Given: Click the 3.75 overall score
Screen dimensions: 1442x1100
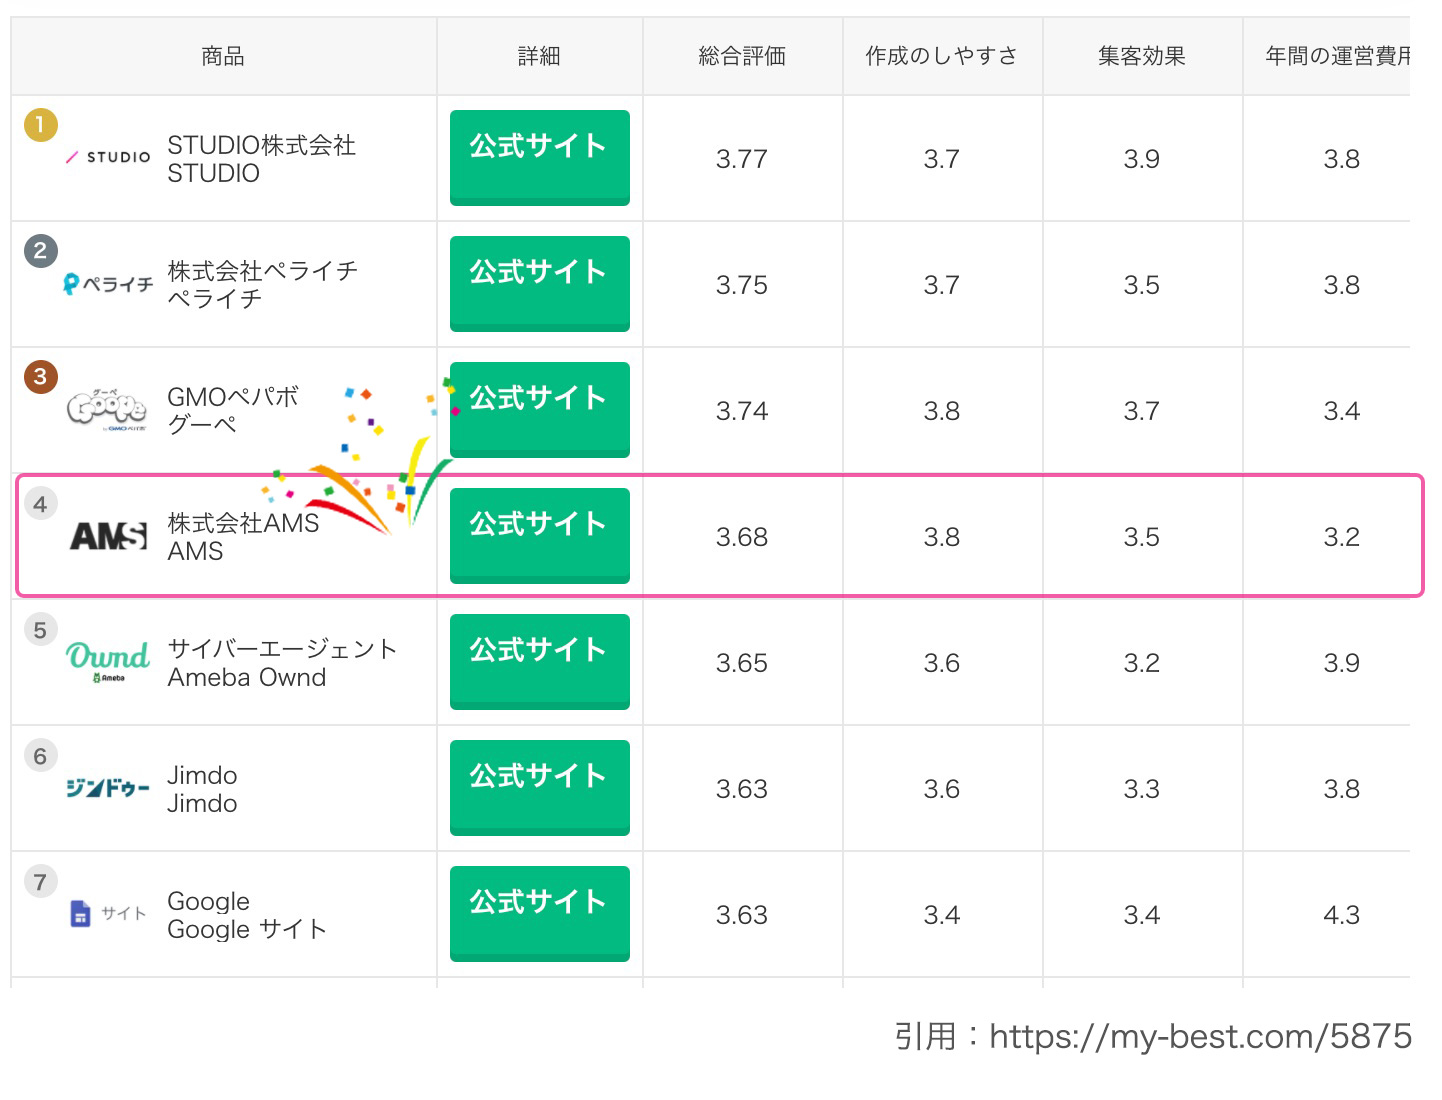Looking at the screenshot, I should 742,285.
